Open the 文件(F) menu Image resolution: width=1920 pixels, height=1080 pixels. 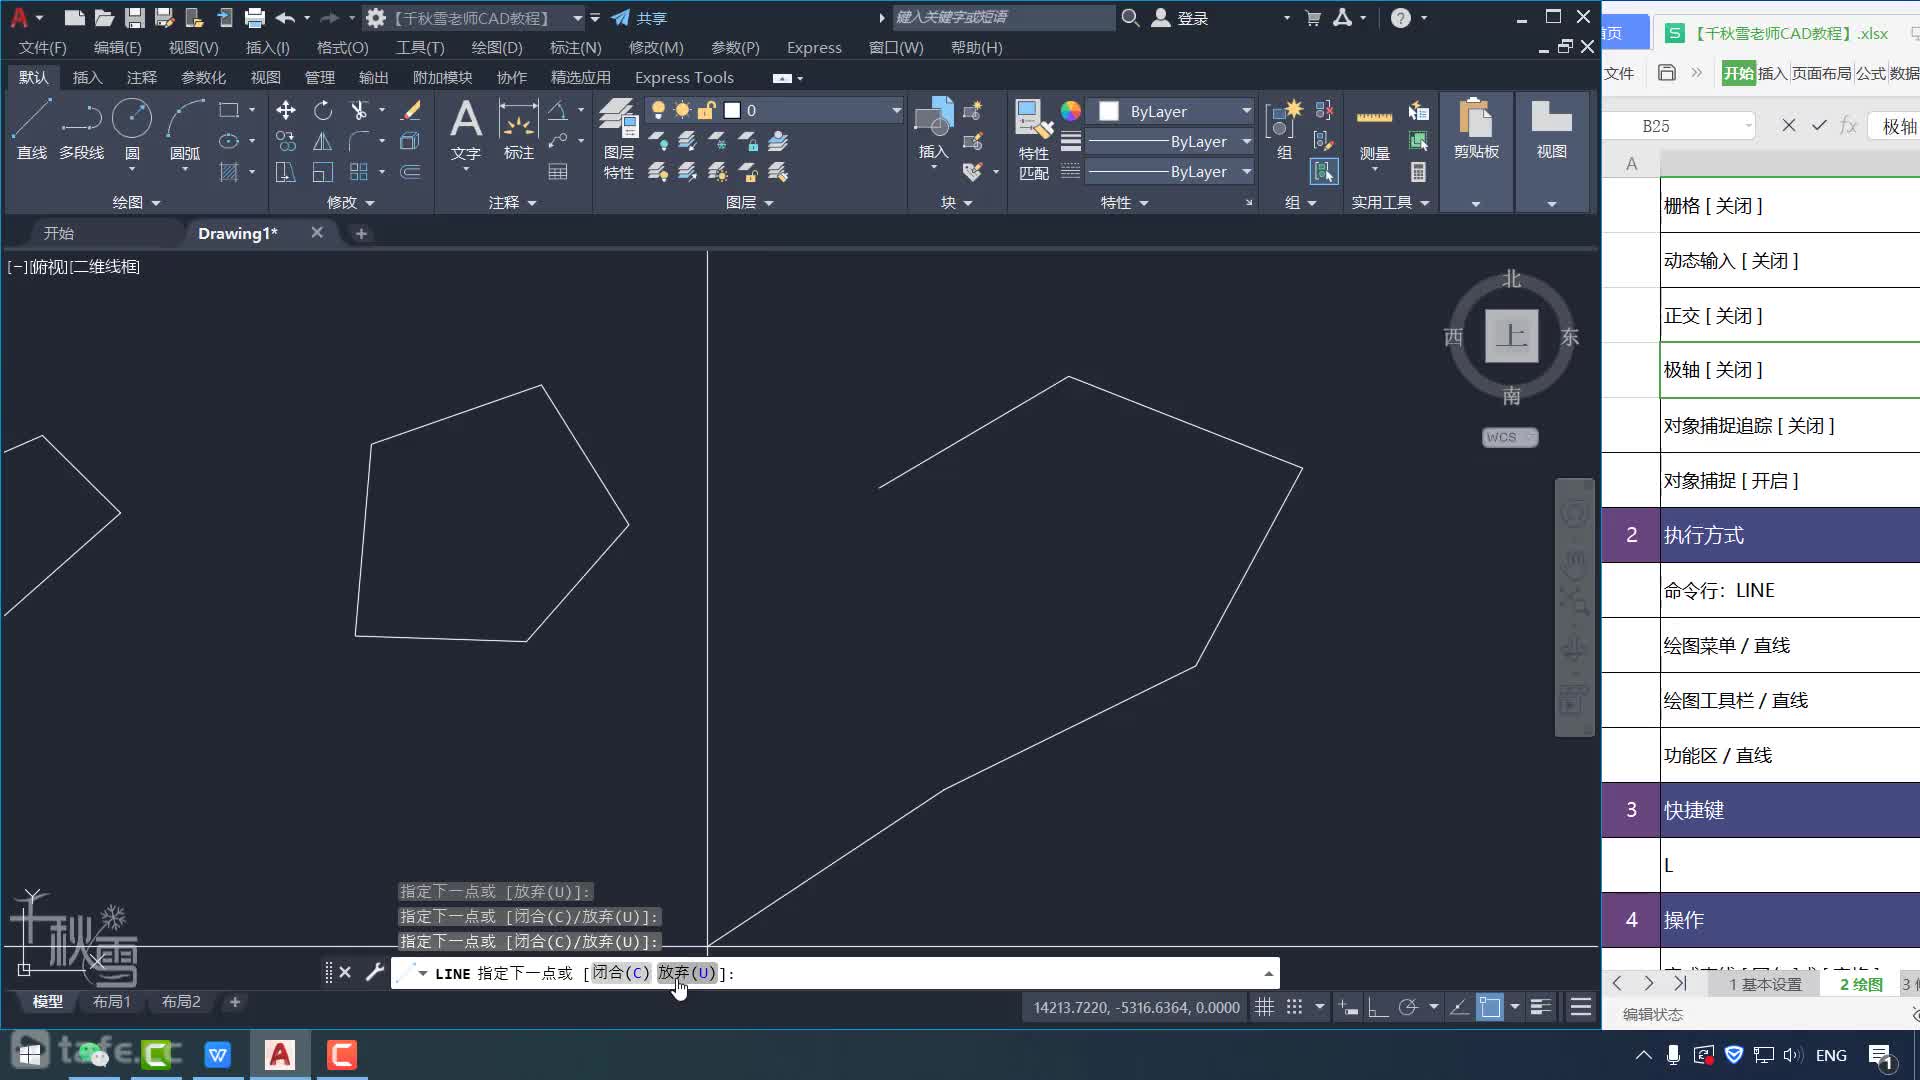click(43, 47)
